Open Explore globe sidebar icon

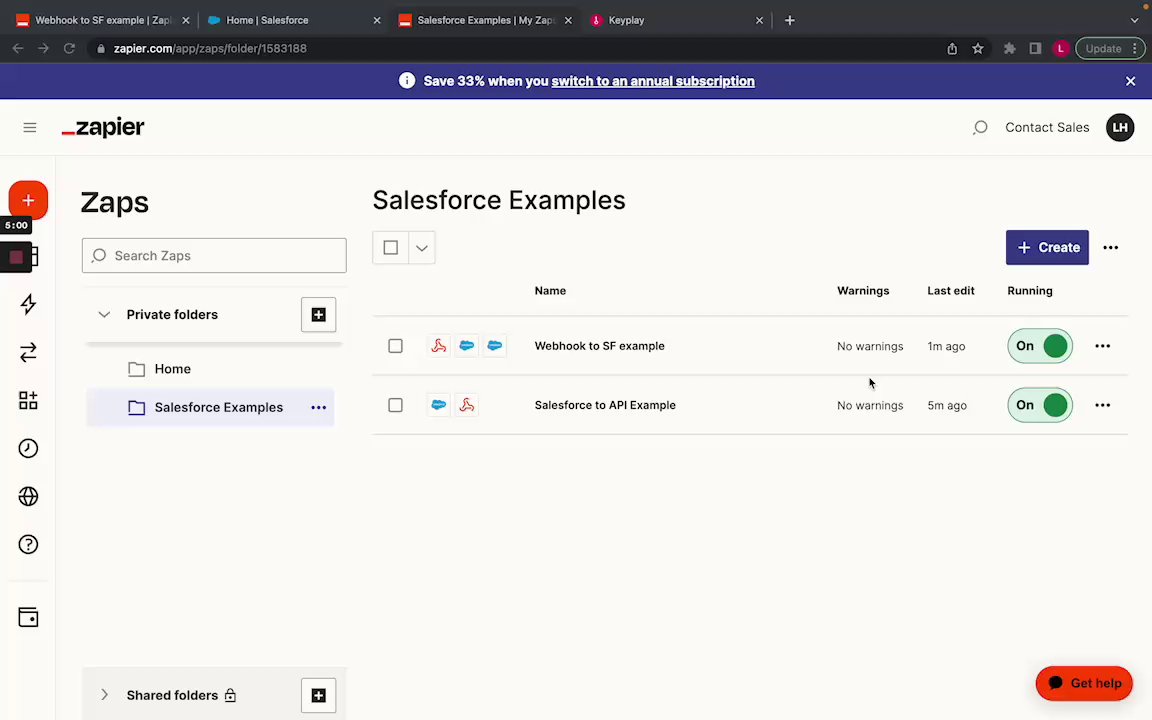pos(28,497)
